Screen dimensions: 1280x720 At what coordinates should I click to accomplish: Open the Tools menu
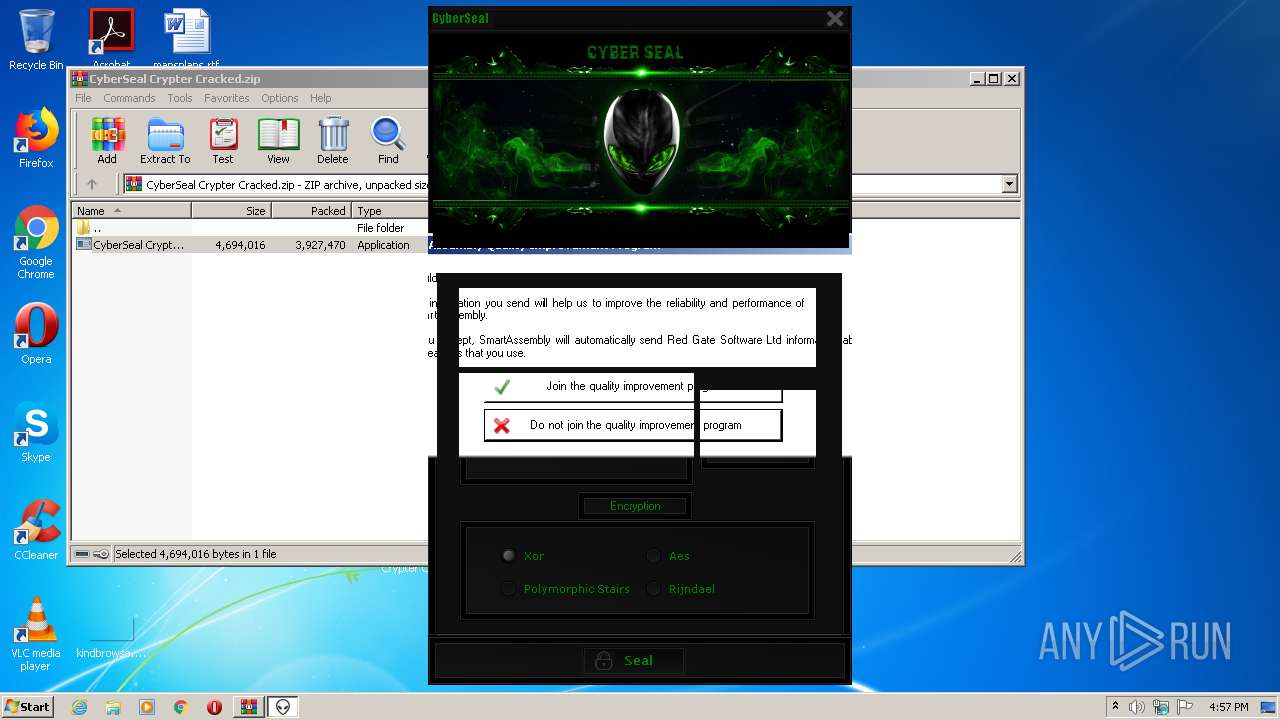180,98
